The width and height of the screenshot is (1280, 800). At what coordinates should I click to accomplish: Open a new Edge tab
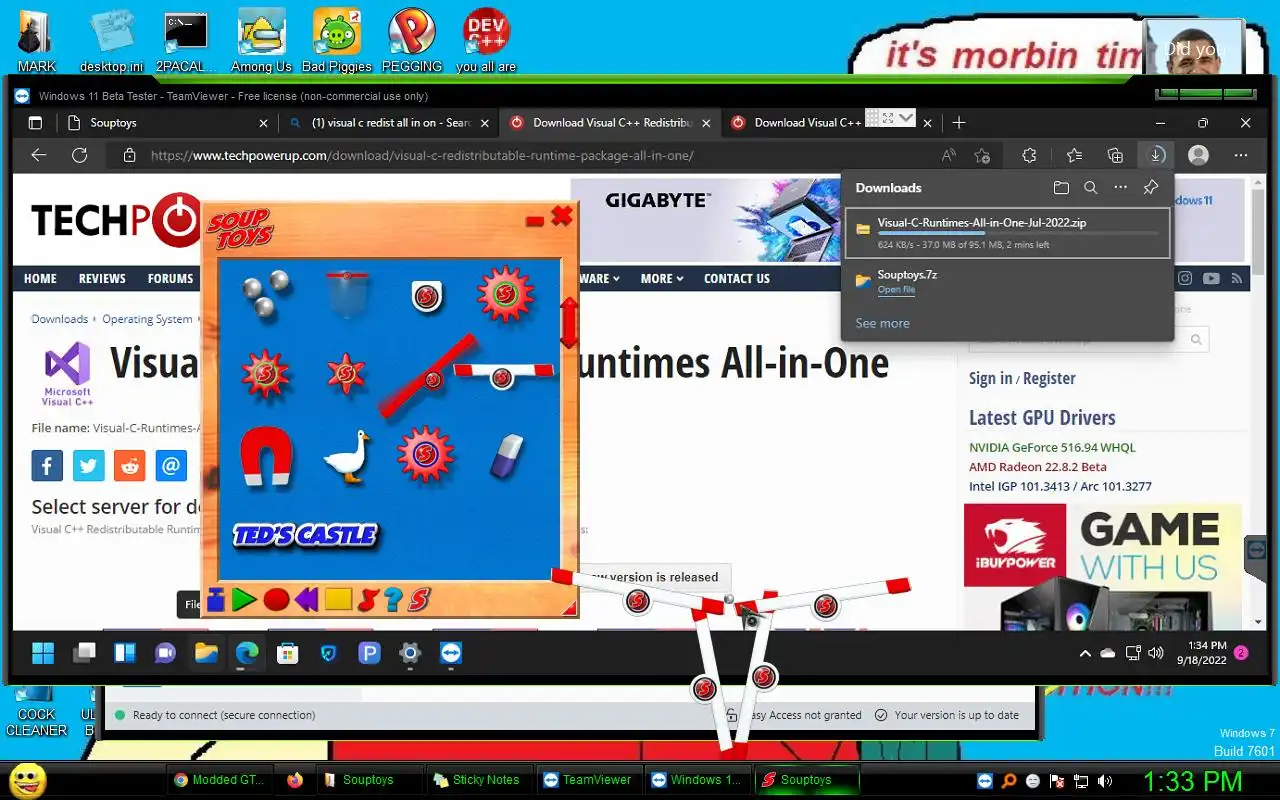(959, 123)
